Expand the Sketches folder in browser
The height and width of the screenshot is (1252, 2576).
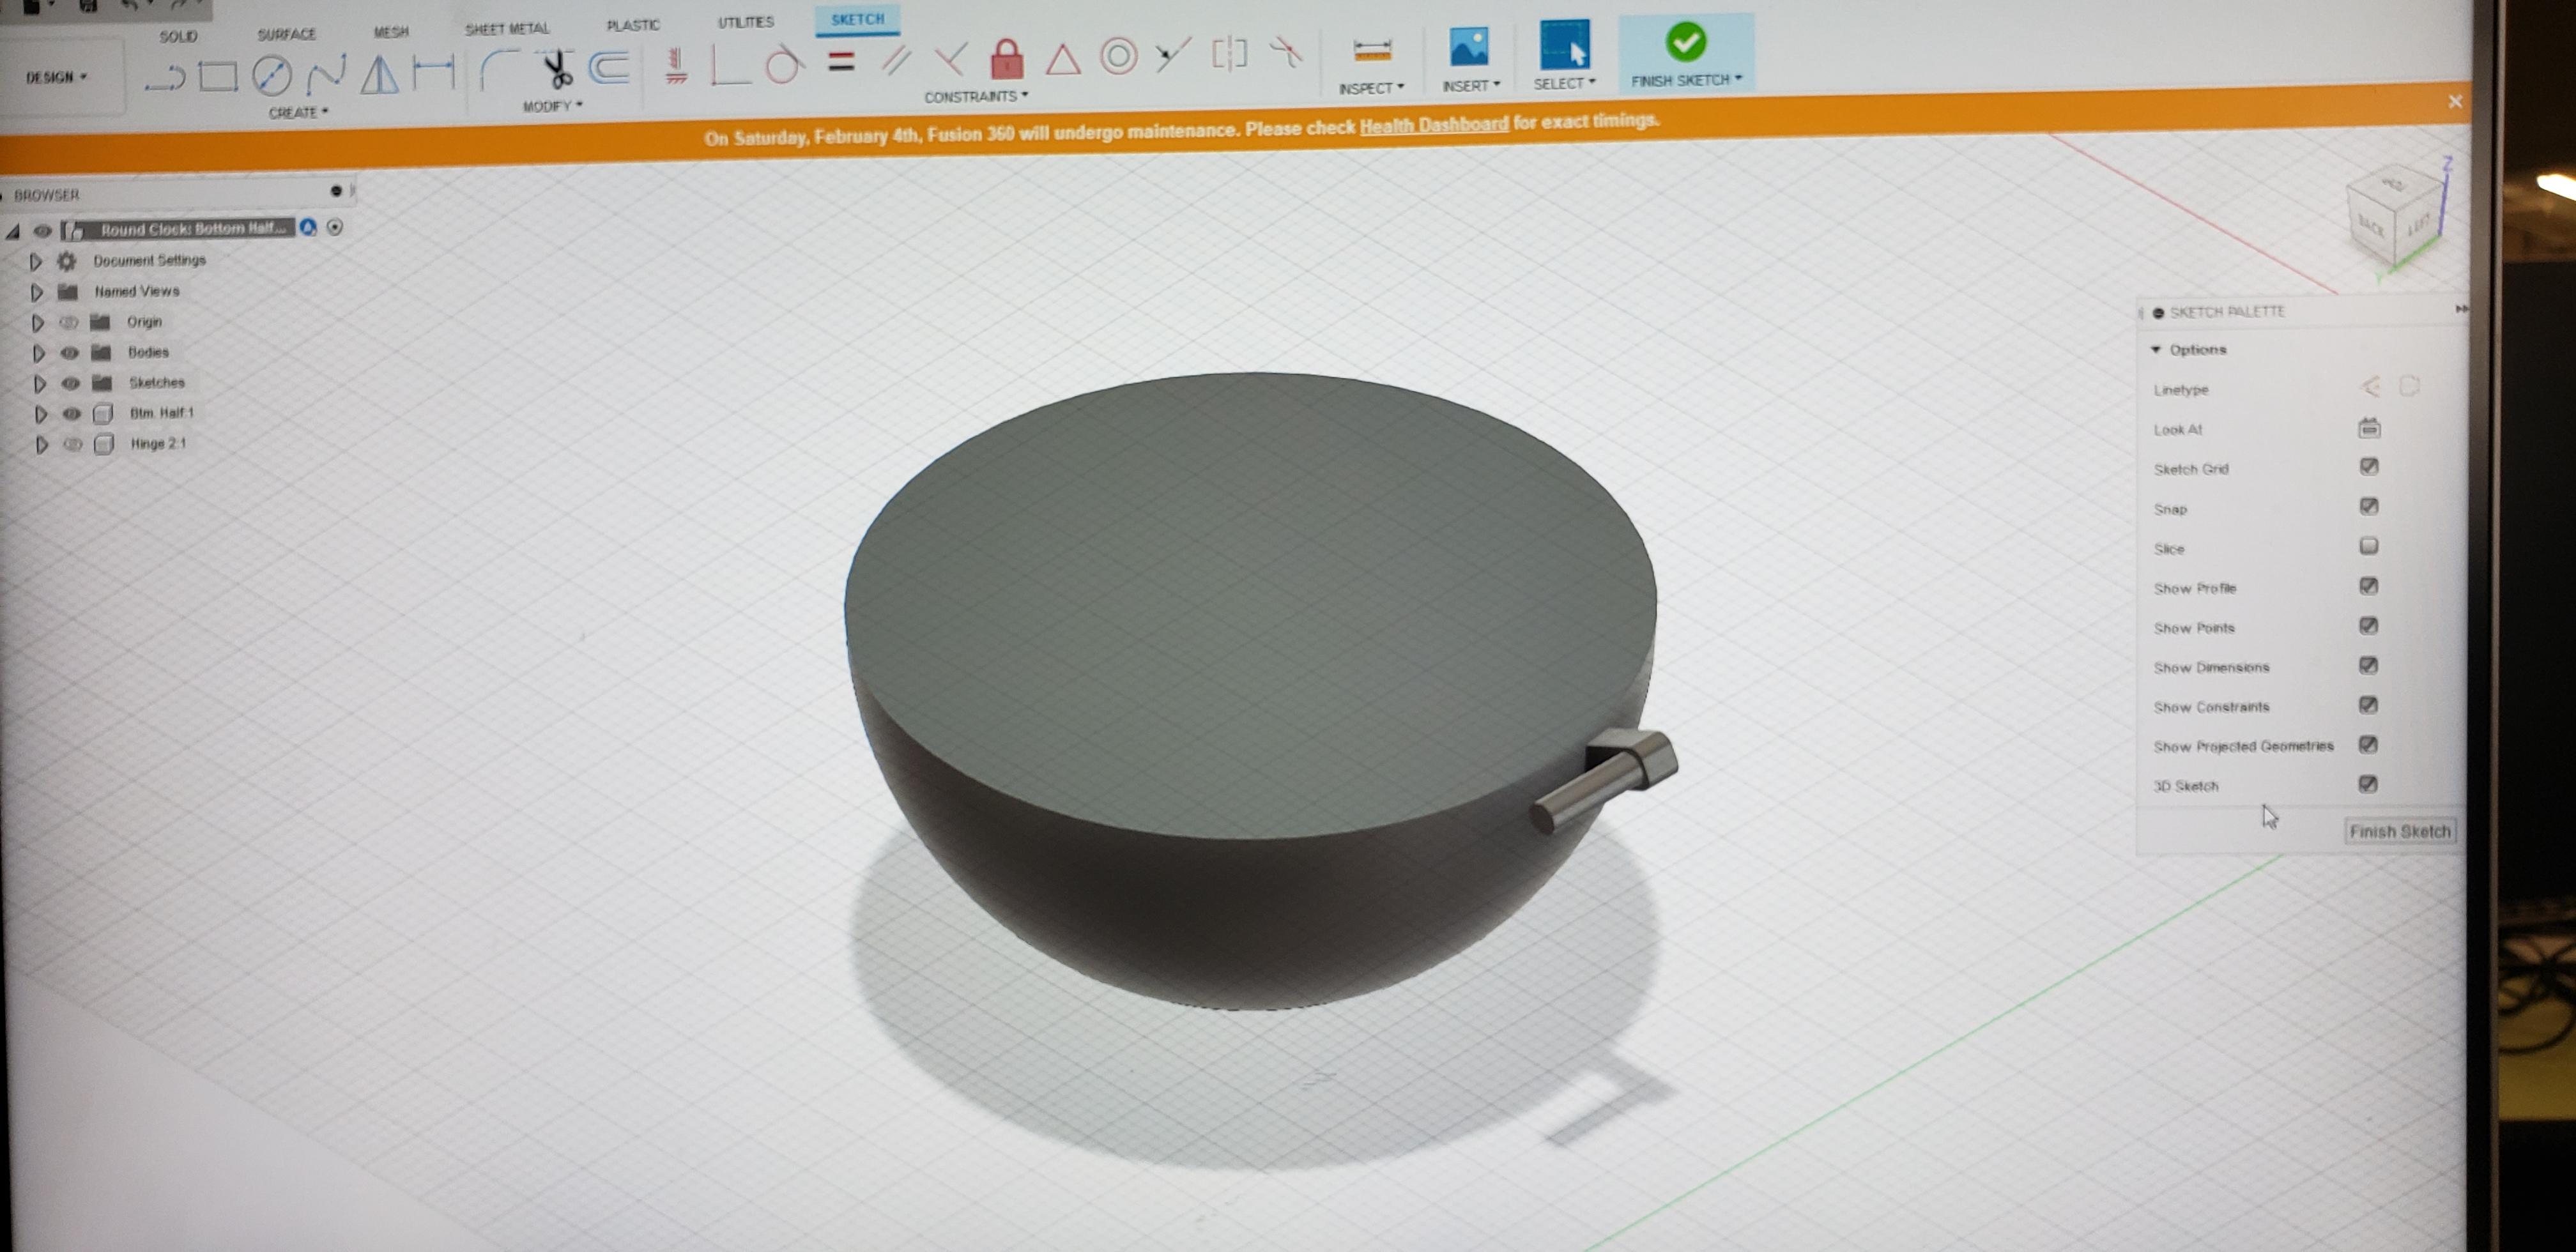tap(39, 383)
